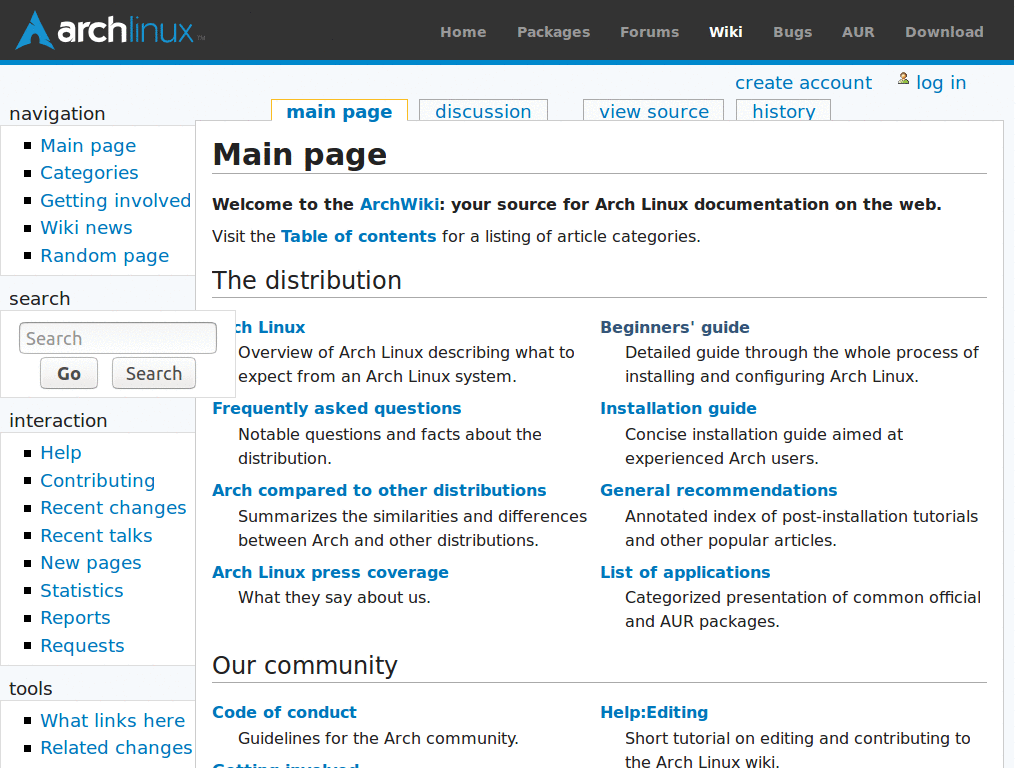Open Arch compared to other distributions
Screen dimensions: 1024x768
(379, 490)
